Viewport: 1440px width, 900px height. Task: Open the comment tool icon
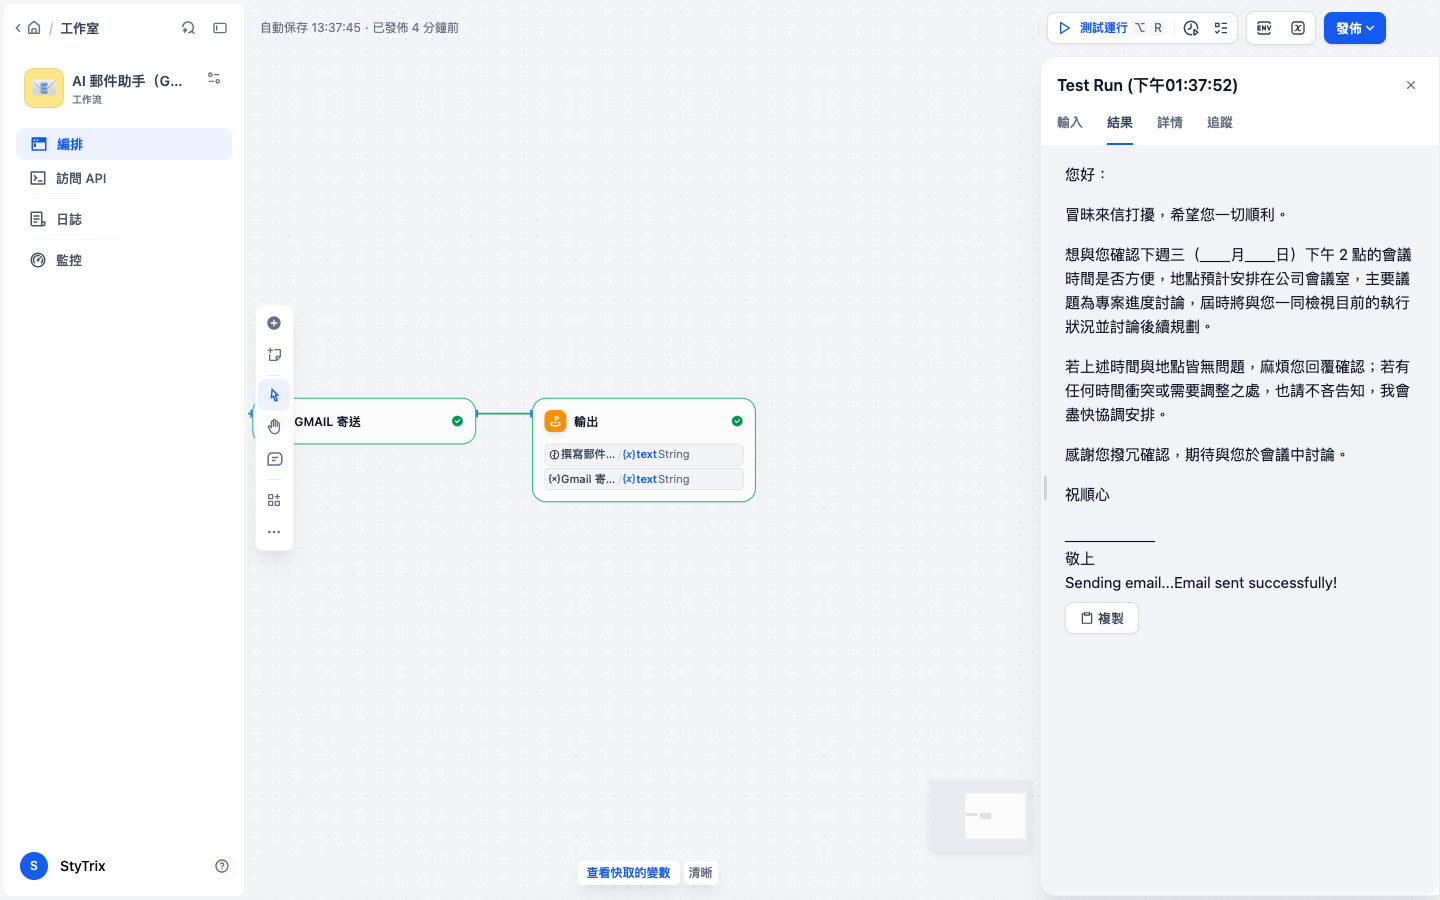tap(274, 460)
